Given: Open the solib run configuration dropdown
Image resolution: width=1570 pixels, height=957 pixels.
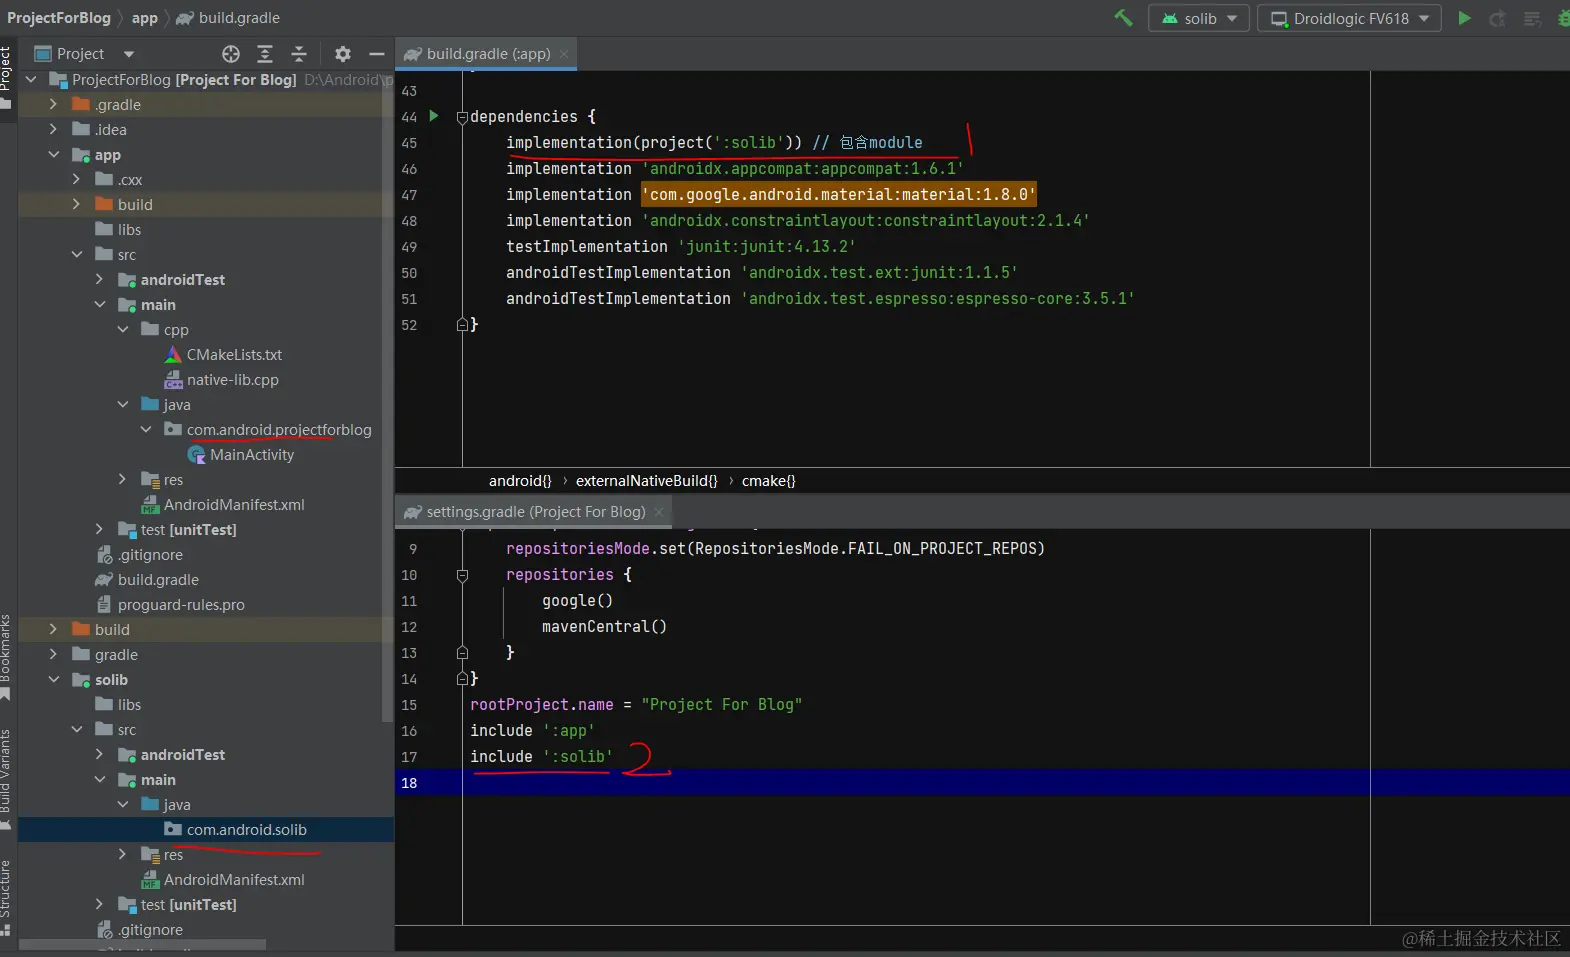Looking at the screenshot, I should click(x=1199, y=18).
